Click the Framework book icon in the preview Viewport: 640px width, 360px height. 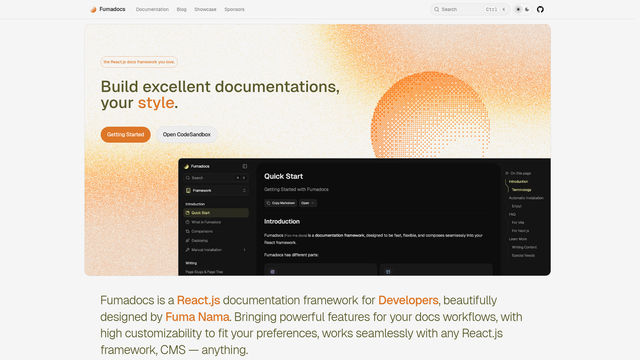click(188, 191)
